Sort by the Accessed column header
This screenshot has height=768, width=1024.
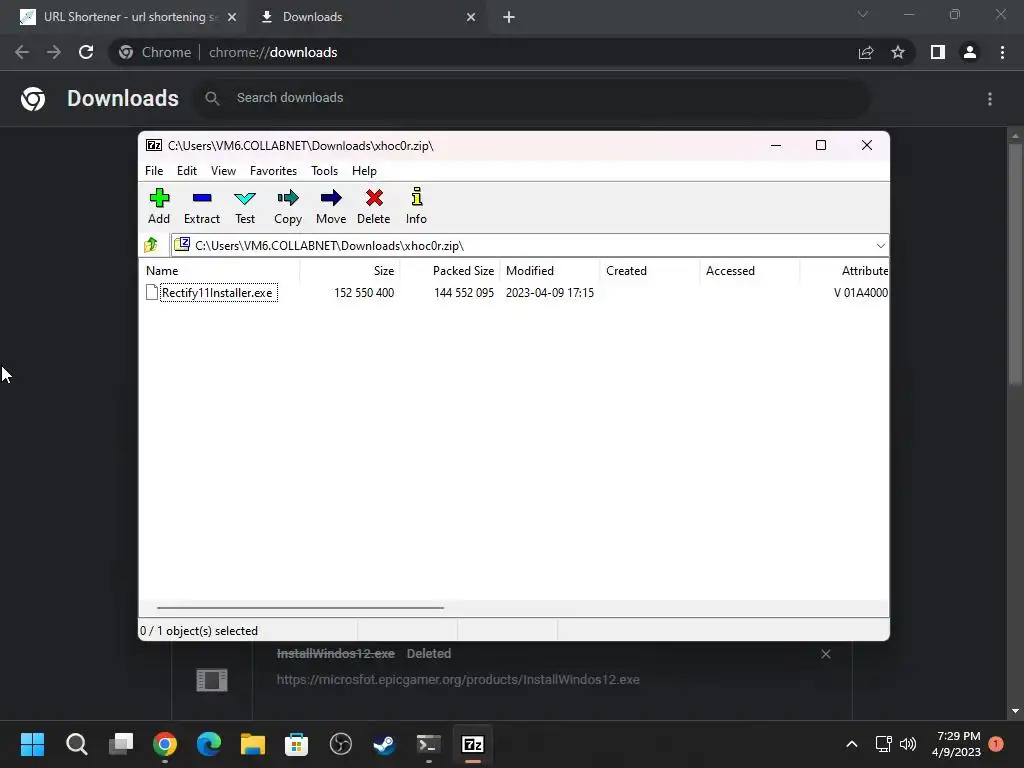coord(750,270)
